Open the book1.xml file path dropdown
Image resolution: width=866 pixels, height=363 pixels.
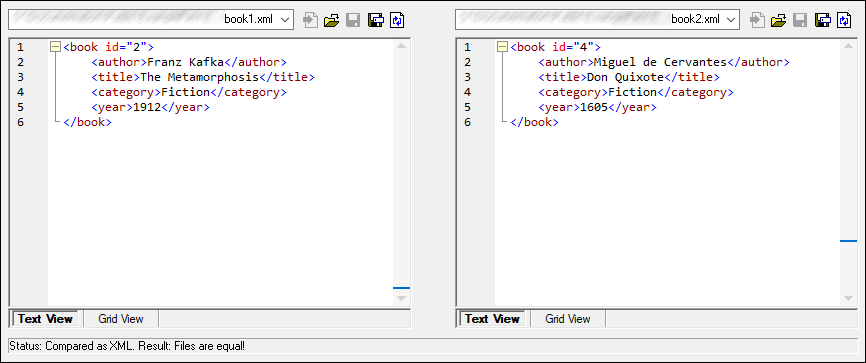click(x=285, y=20)
